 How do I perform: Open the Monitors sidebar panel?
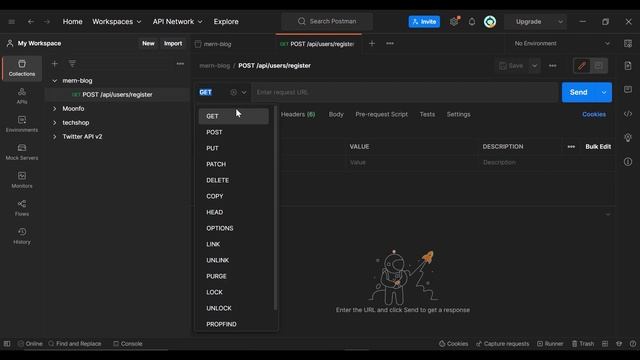click(22, 180)
